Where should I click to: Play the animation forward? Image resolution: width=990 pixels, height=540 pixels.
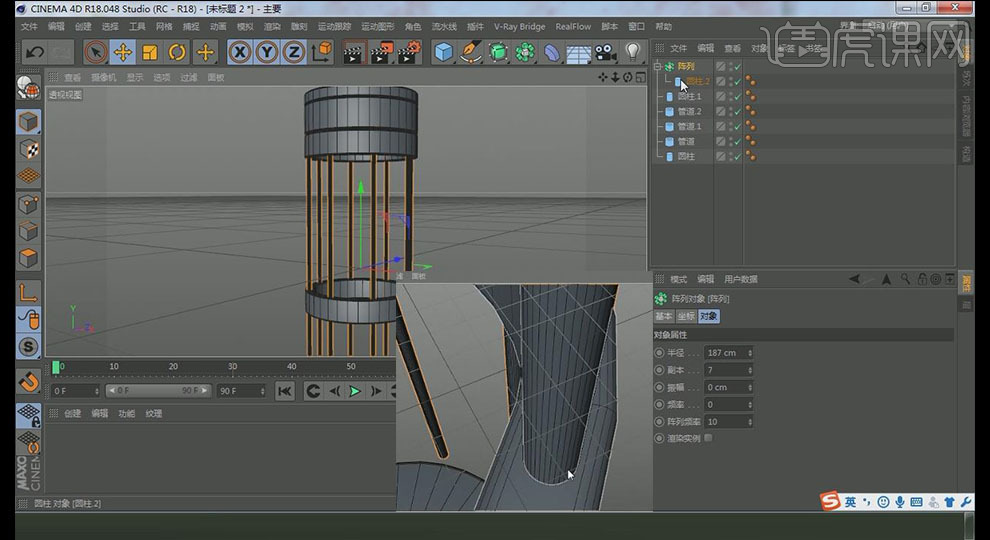coord(355,391)
